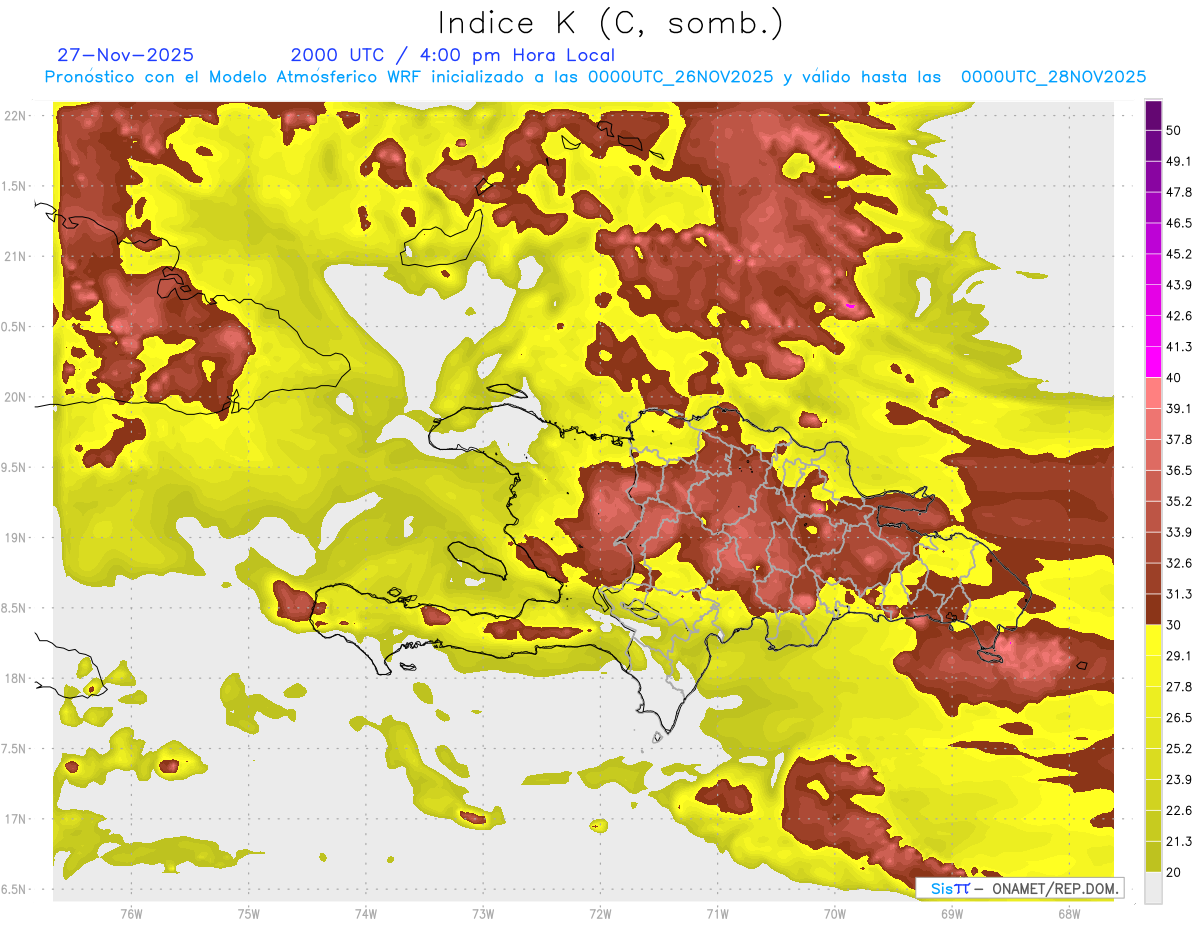Click the "70W" longitude label

(x=834, y=914)
